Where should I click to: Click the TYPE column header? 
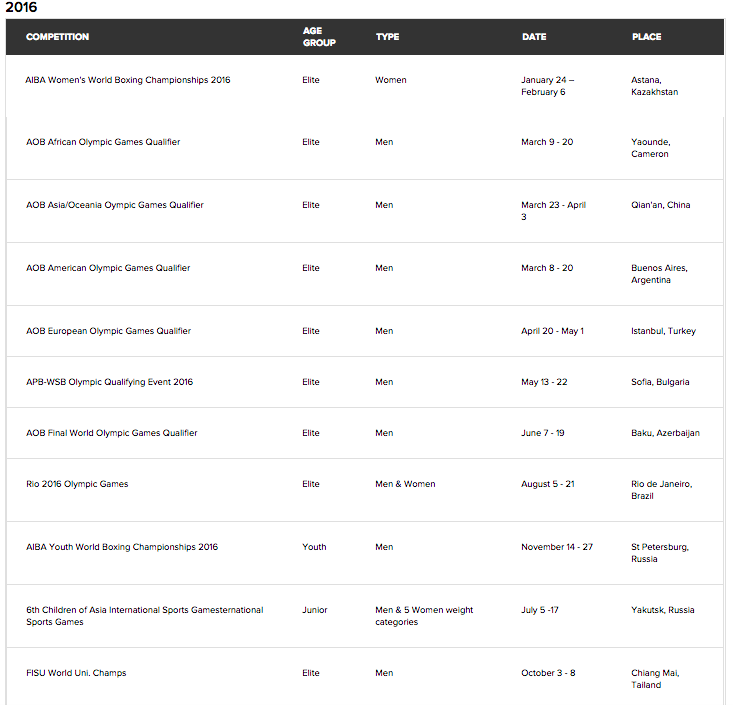(387, 37)
